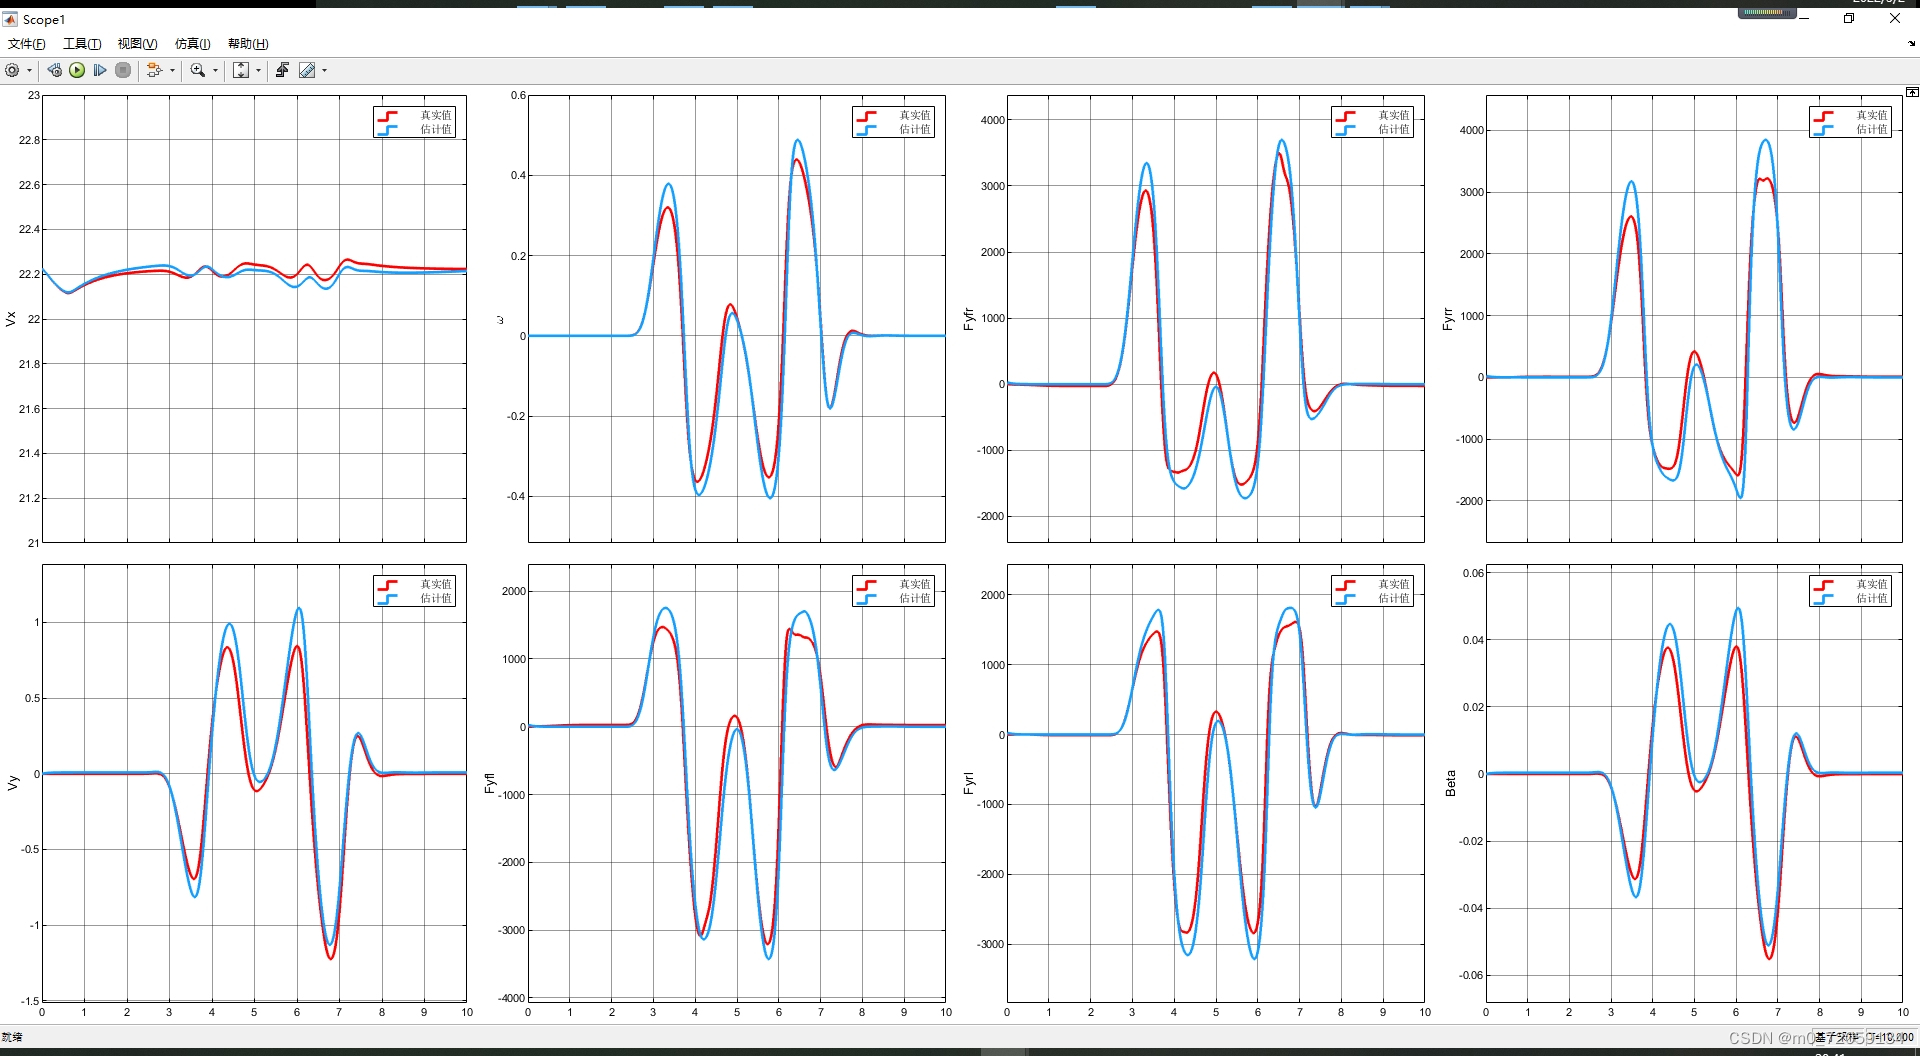The width and height of the screenshot is (1920, 1056).
Task: Click the MATLAB logo in the Scope1 title bar
Action: click(10, 19)
